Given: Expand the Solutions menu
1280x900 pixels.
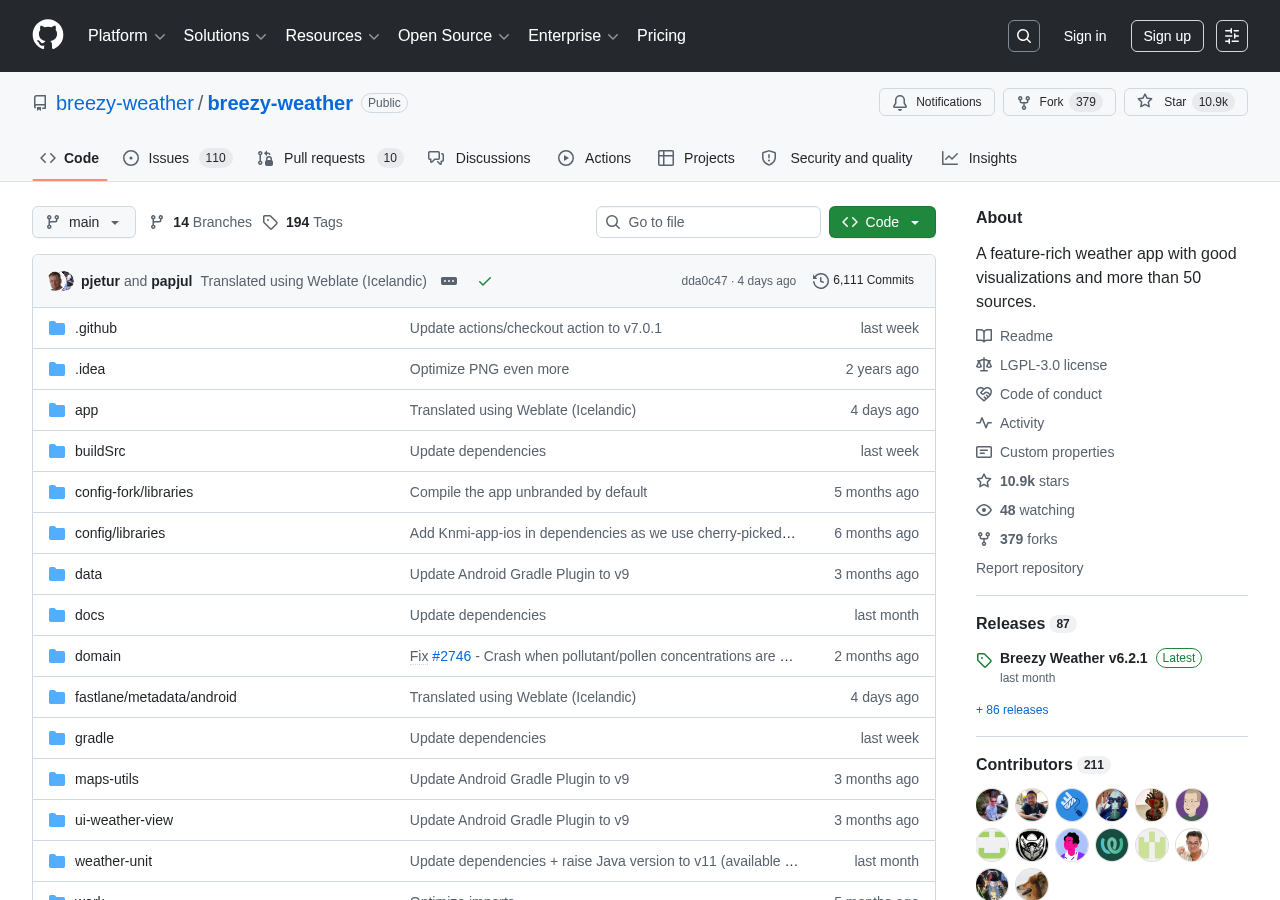Looking at the screenshot, I should [225, 36].
